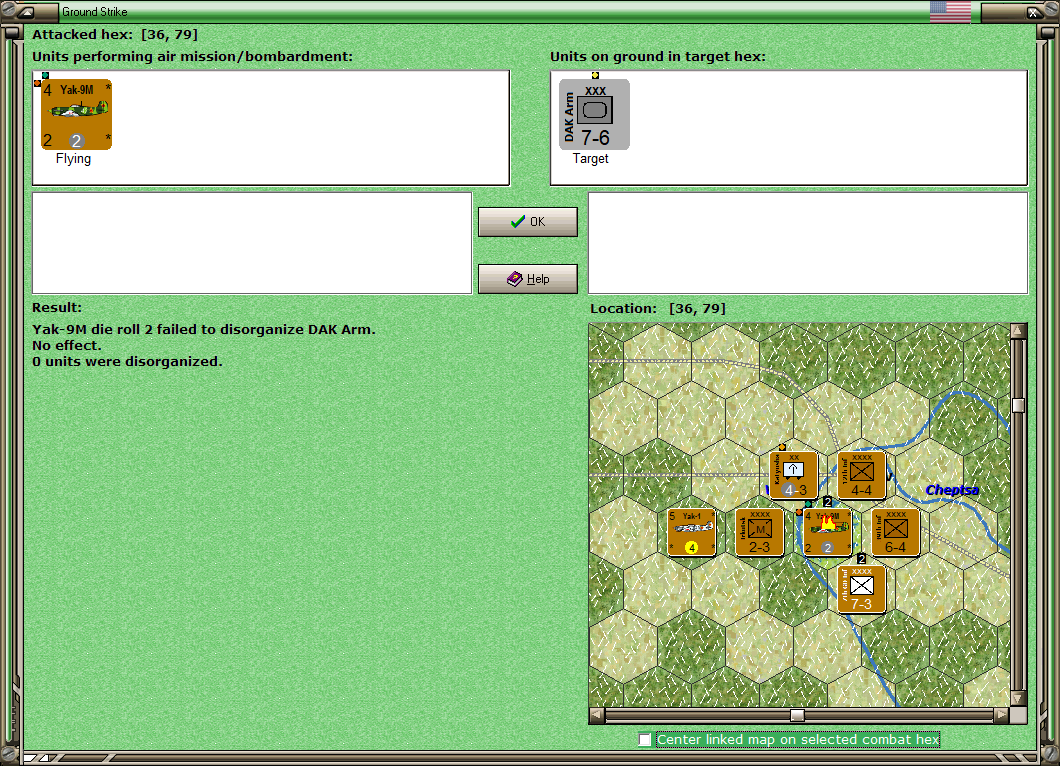Select the Yak-9M flying unit counter
This screenshot has width=1060, height=766.
(76, 114)
